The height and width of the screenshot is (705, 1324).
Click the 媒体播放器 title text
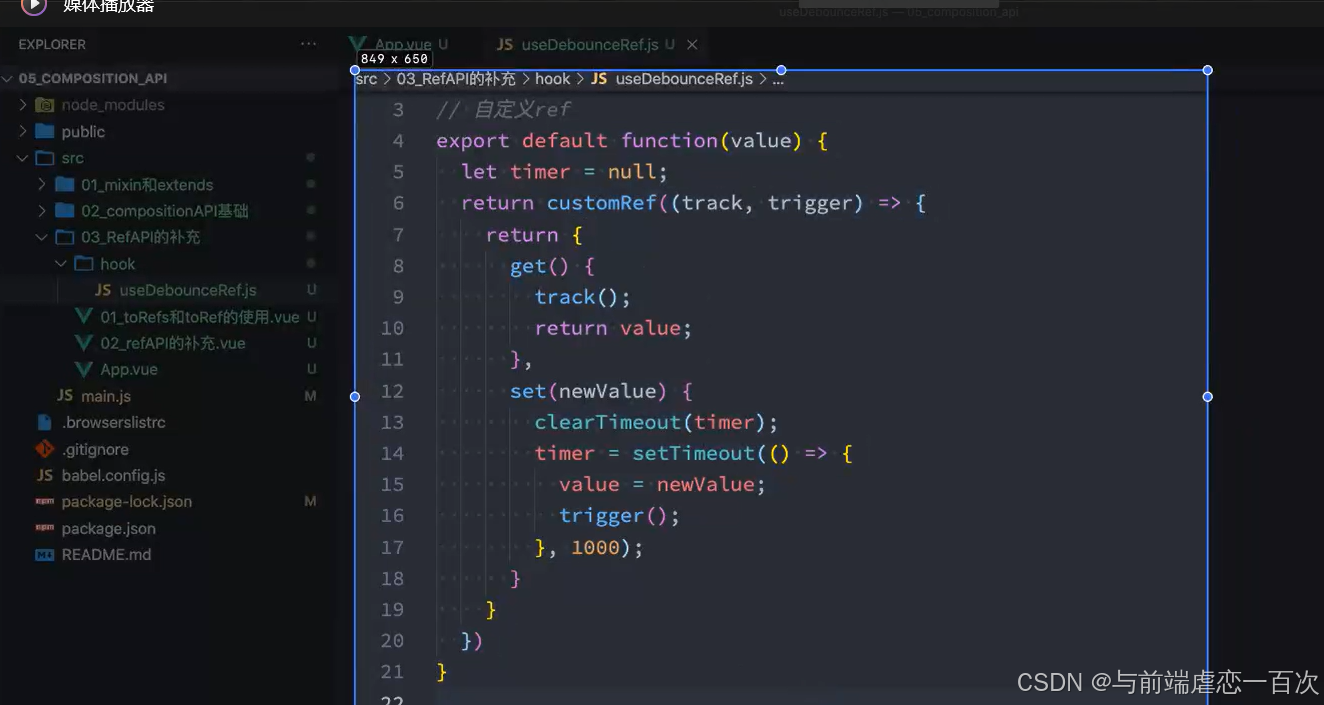(x=108, y=6)
